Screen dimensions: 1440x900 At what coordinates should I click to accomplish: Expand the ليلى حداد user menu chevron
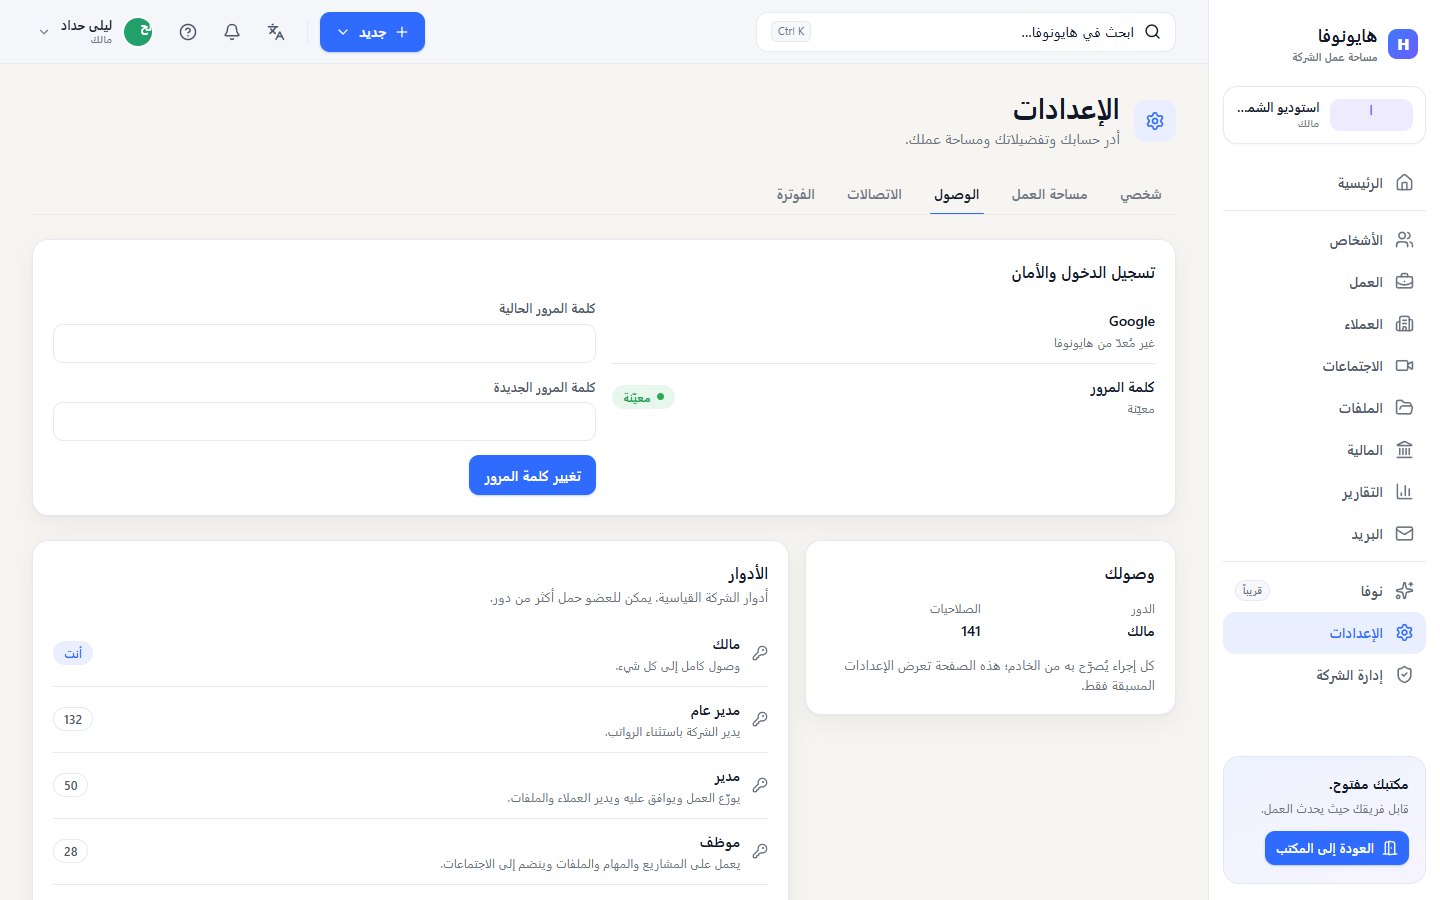click(x=44, y=32)
